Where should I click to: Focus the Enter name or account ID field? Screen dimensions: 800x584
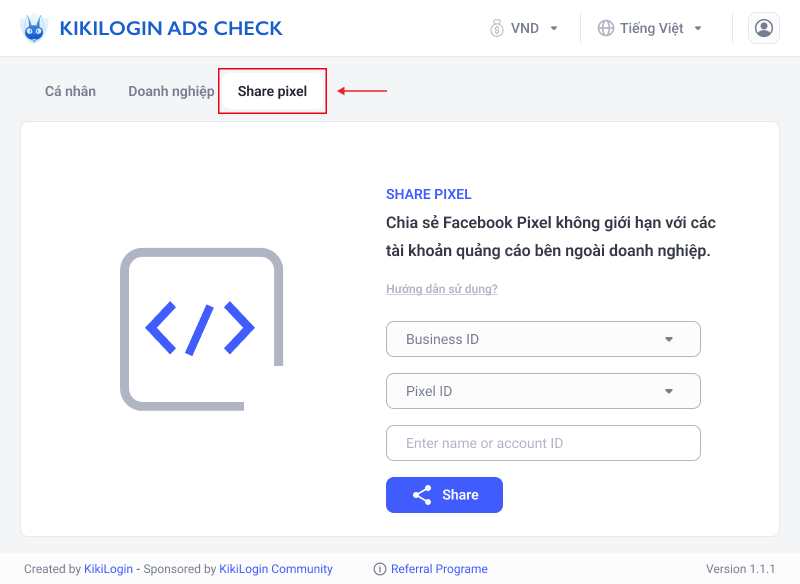[543, 443]
